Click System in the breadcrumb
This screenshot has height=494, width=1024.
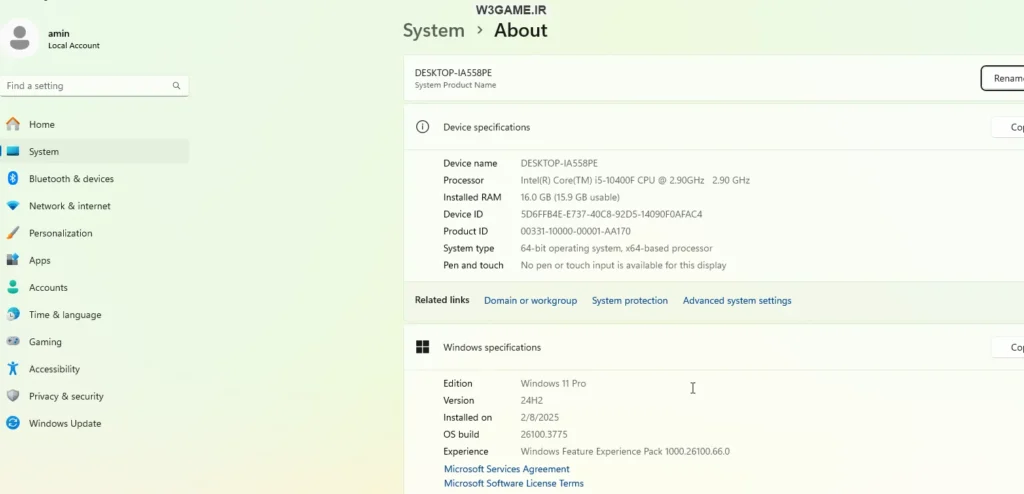pyautogui.click(x=434, y=31)
